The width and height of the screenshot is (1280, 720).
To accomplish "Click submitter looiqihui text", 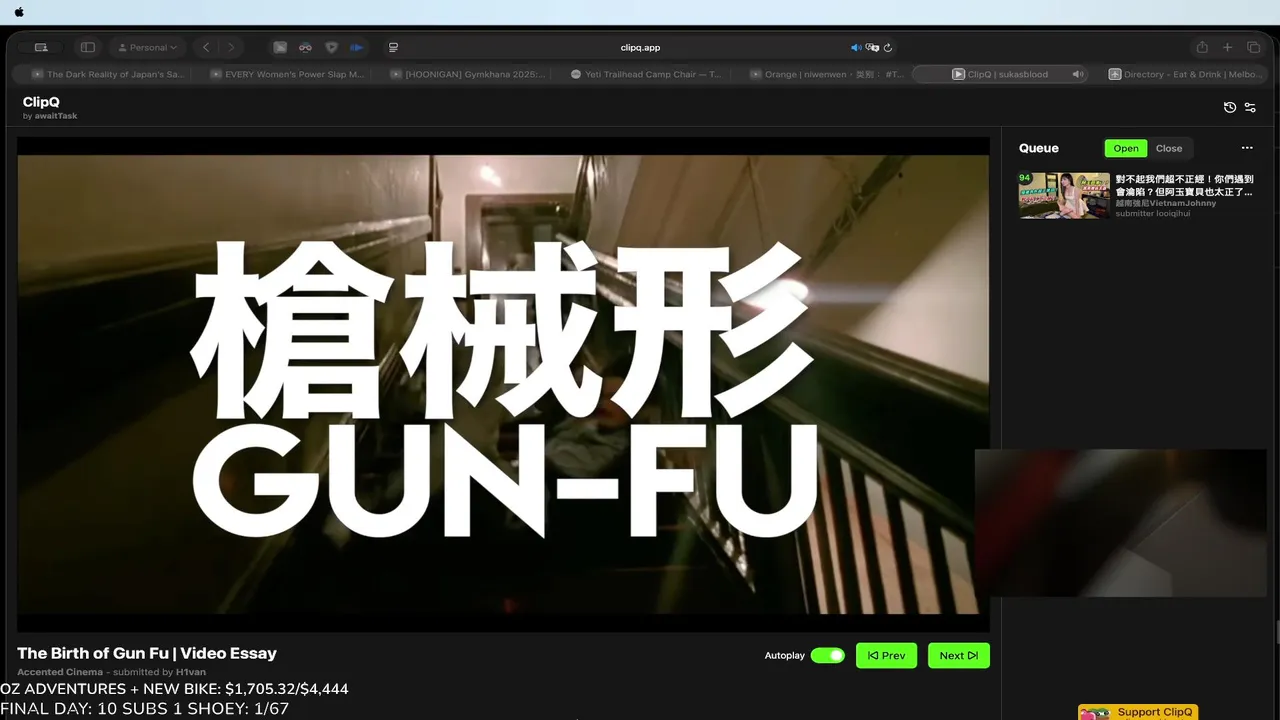I will pos(1153,213).
